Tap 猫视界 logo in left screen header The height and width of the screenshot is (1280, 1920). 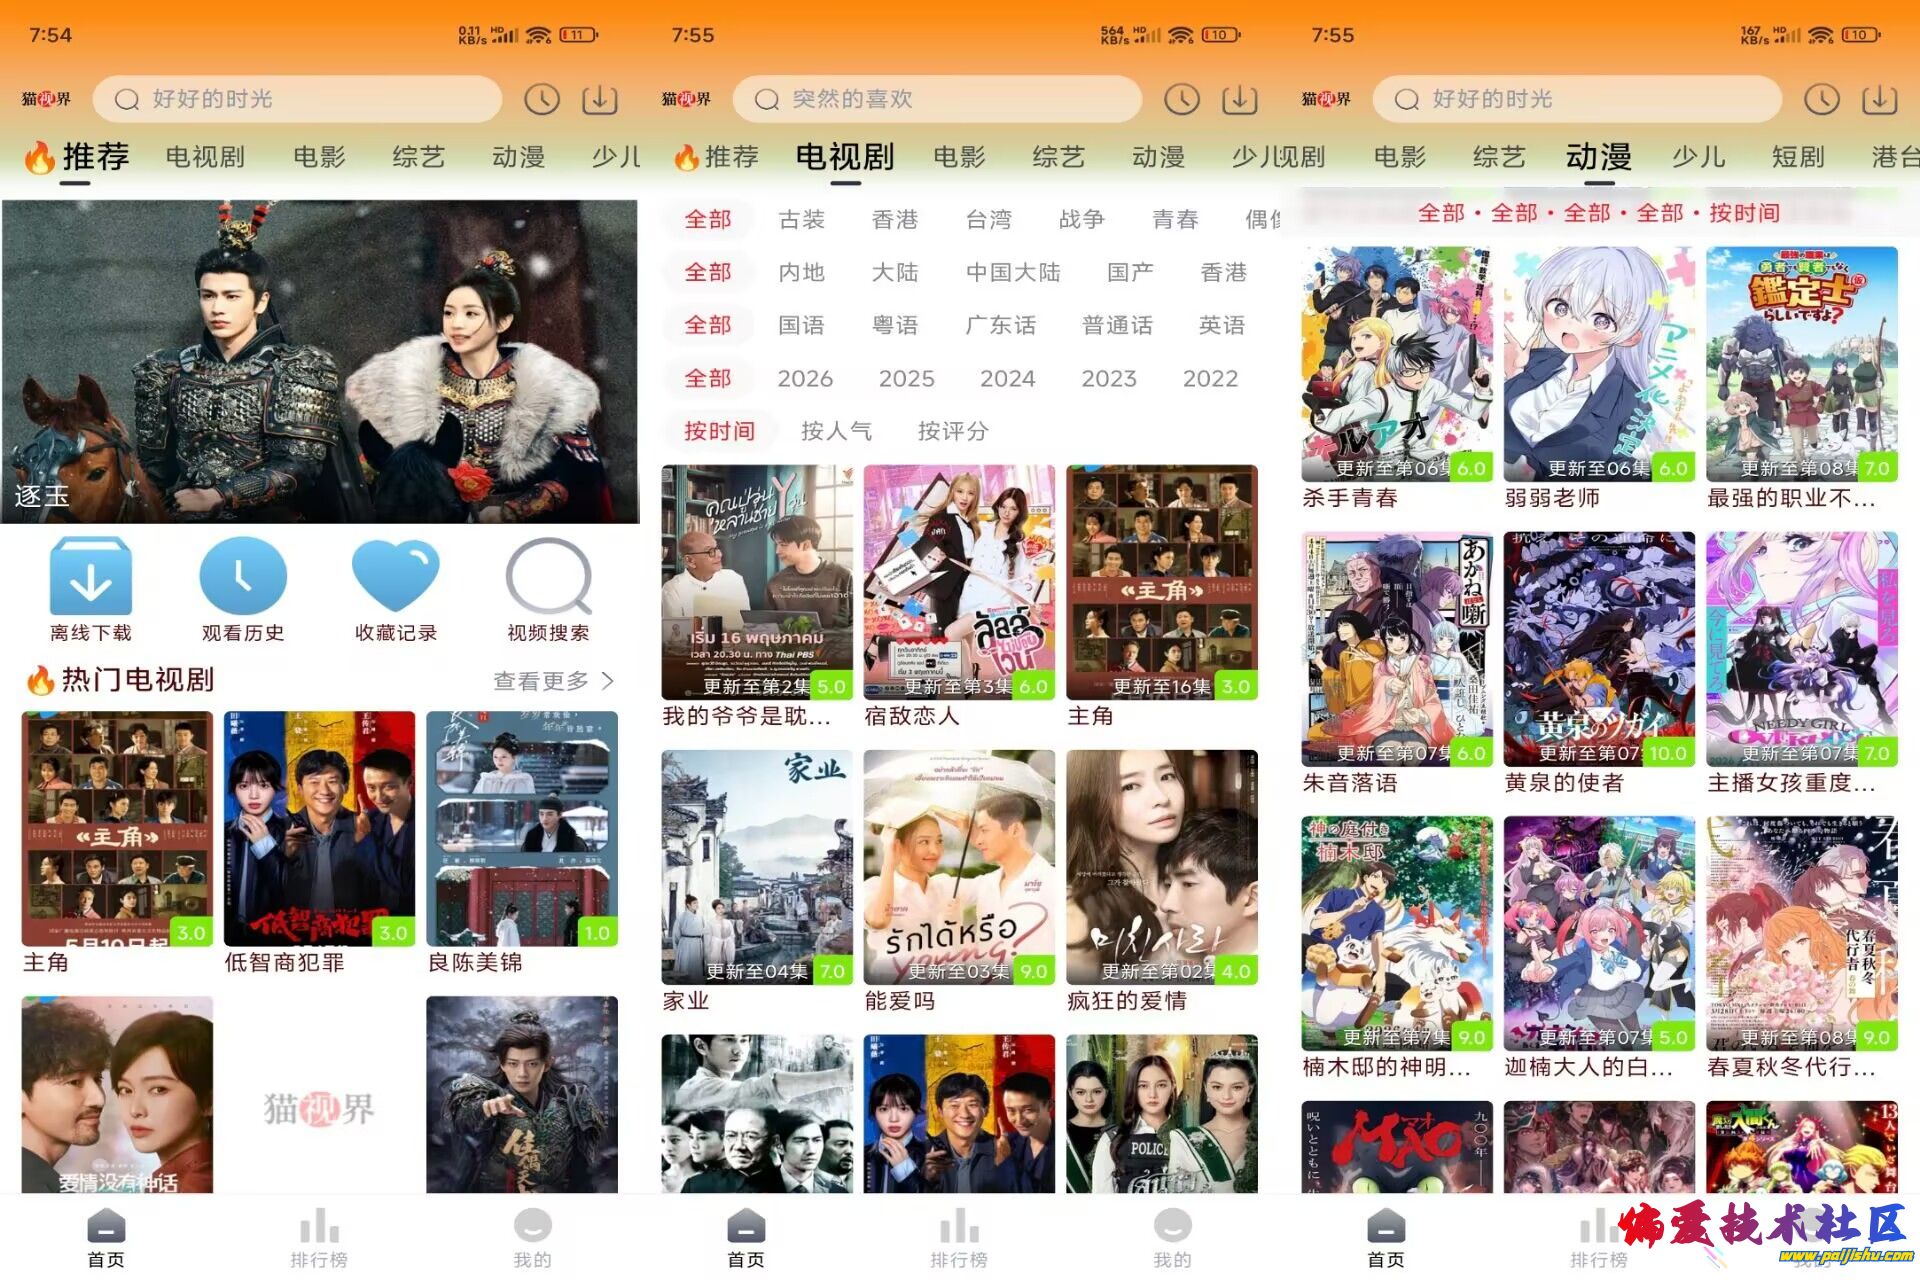47,99
